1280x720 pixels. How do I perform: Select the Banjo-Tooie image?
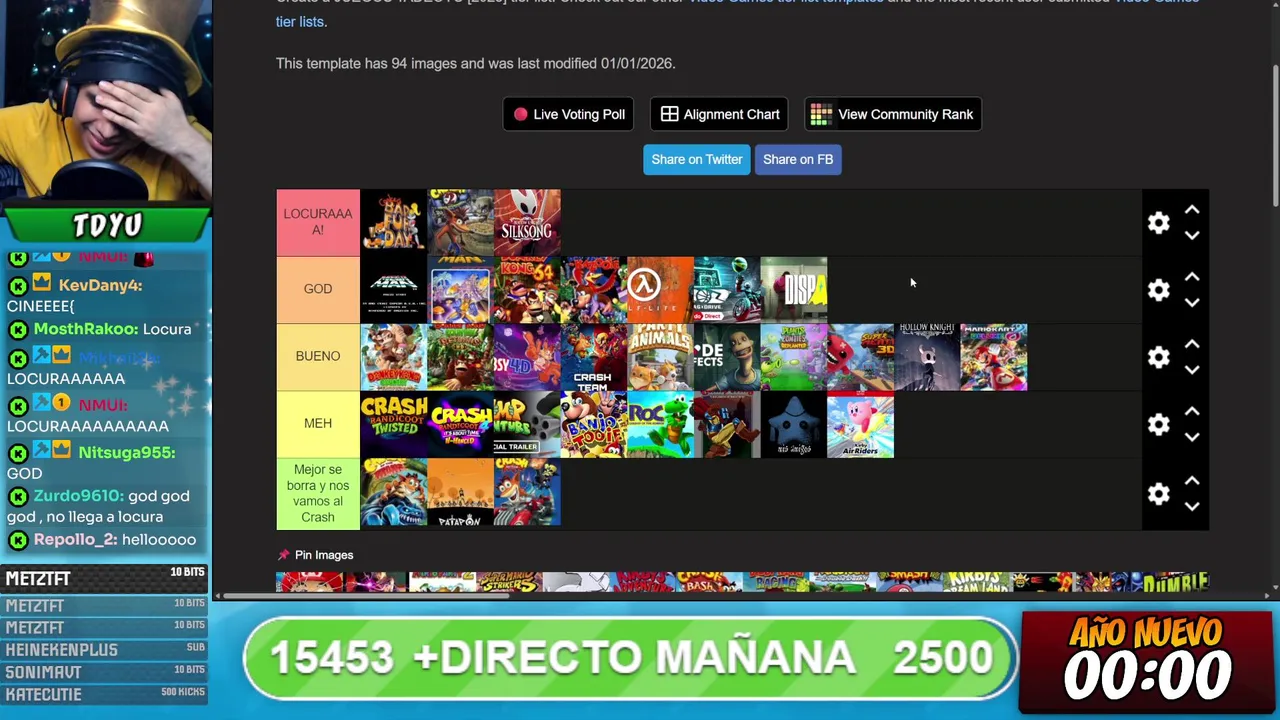point(594,424)
